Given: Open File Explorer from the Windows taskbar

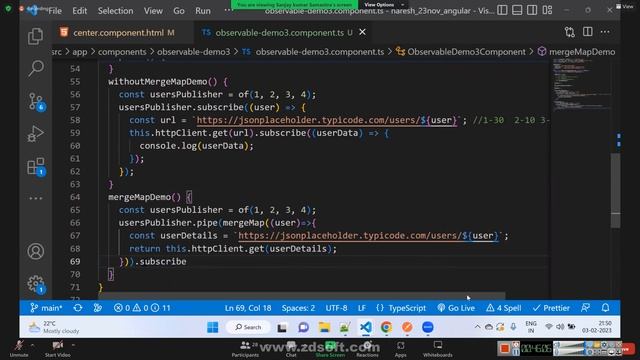Looking at the screenshot, I should pyautogui.click(x=324, y=327).
